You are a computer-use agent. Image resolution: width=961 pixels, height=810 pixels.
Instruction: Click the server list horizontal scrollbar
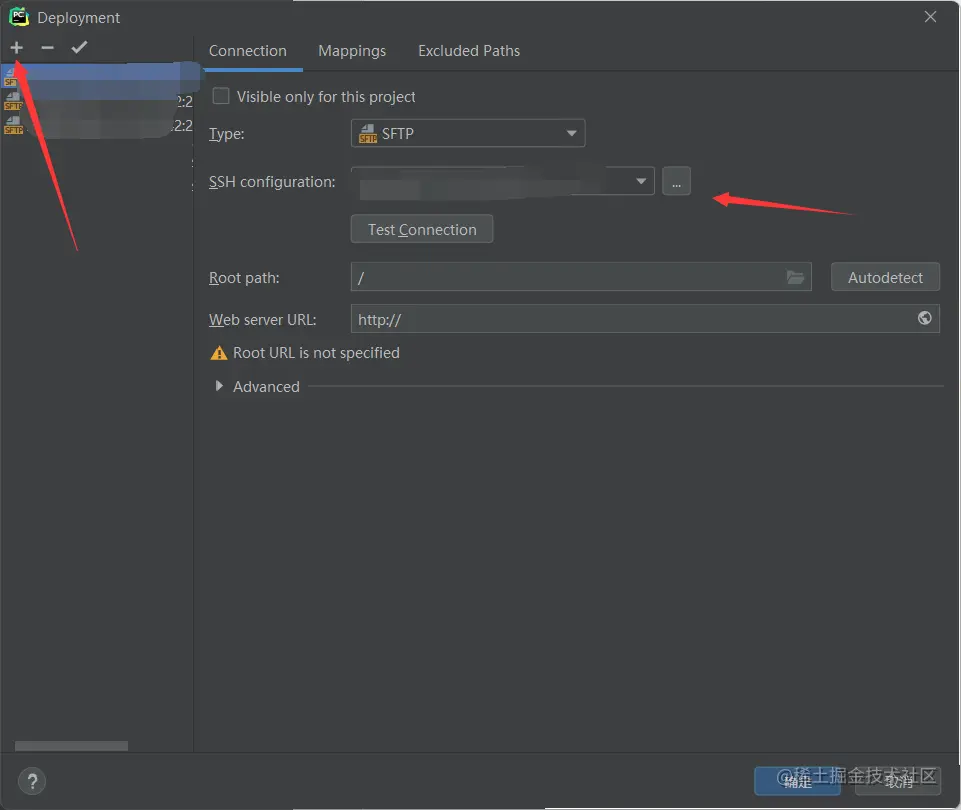(x=71, y=746)
